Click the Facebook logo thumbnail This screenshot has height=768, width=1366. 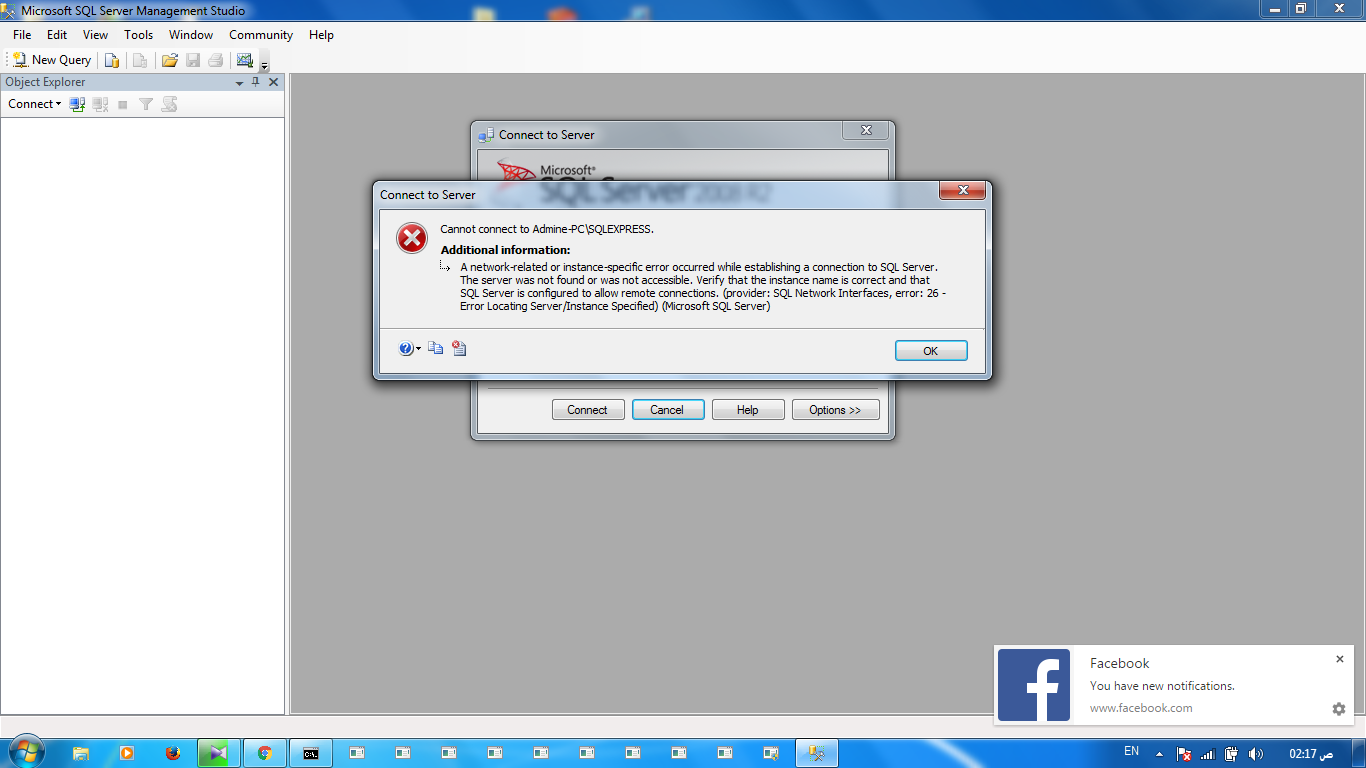pyautogui.click(x=1034, y=685)
